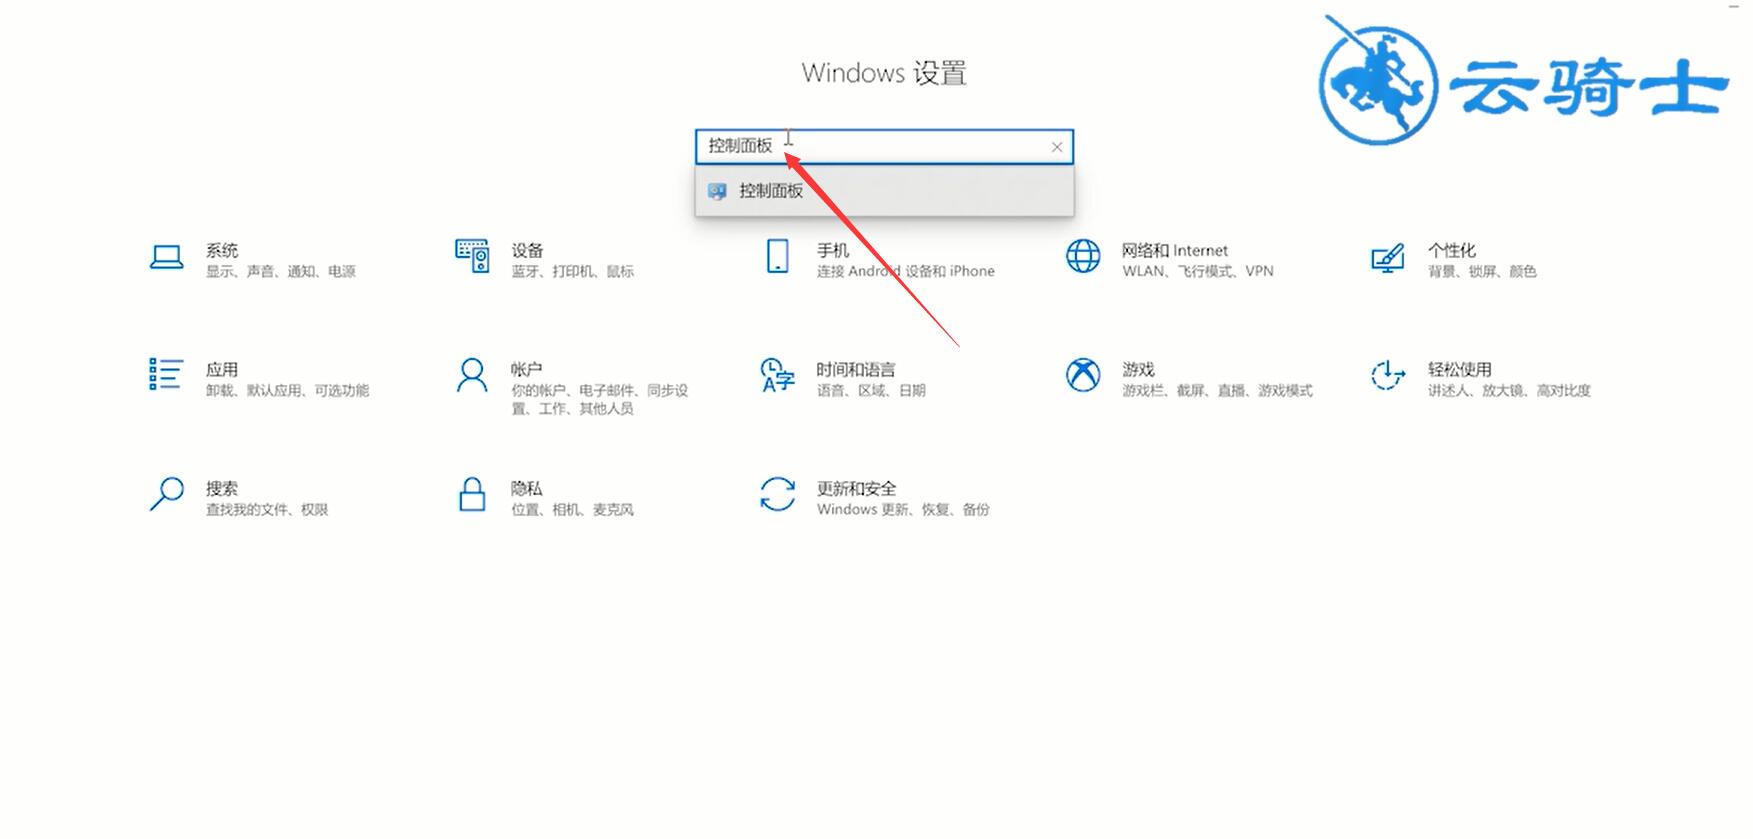Viewport: 1753px width, 839px height.
Task: Click the 显示、声音、通知、电源 description
Action: (x=281, y=271)
